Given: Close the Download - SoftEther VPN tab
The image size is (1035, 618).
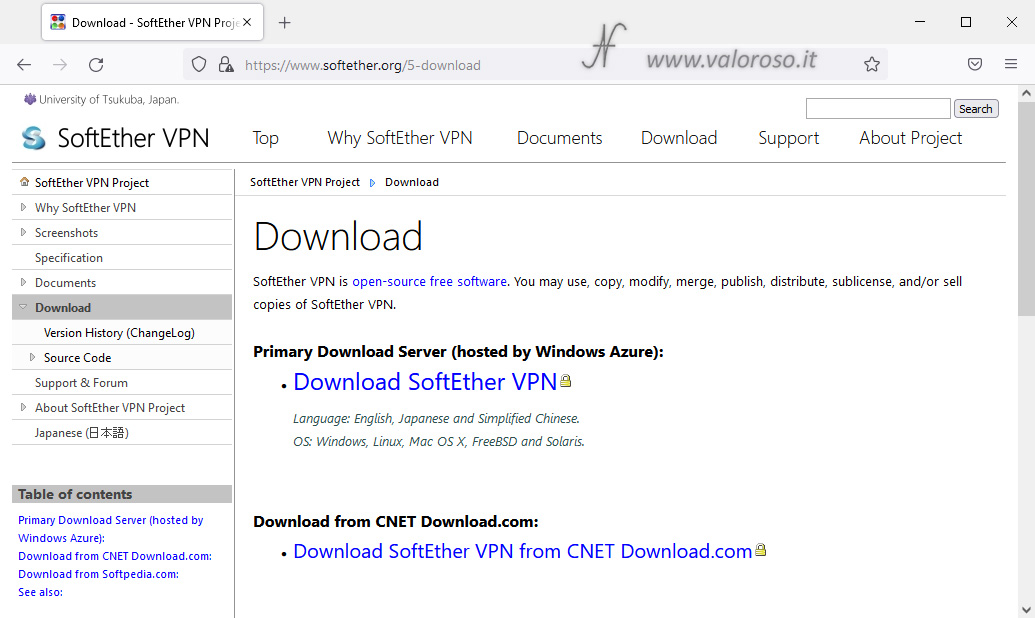Looking at the screenshot, I should (247, 22).
